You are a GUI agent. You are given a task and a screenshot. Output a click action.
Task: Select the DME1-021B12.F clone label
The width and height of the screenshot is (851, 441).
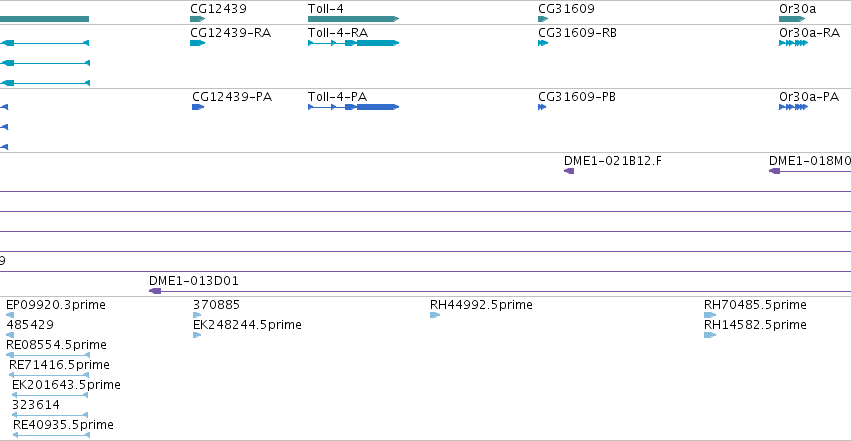point(613,161)
